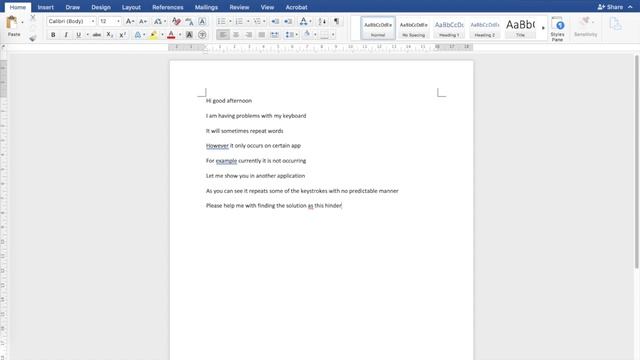The height and width of the screenshot is (360, 640).
Task: Increase font size with larger A
Action: pos(129,21)
